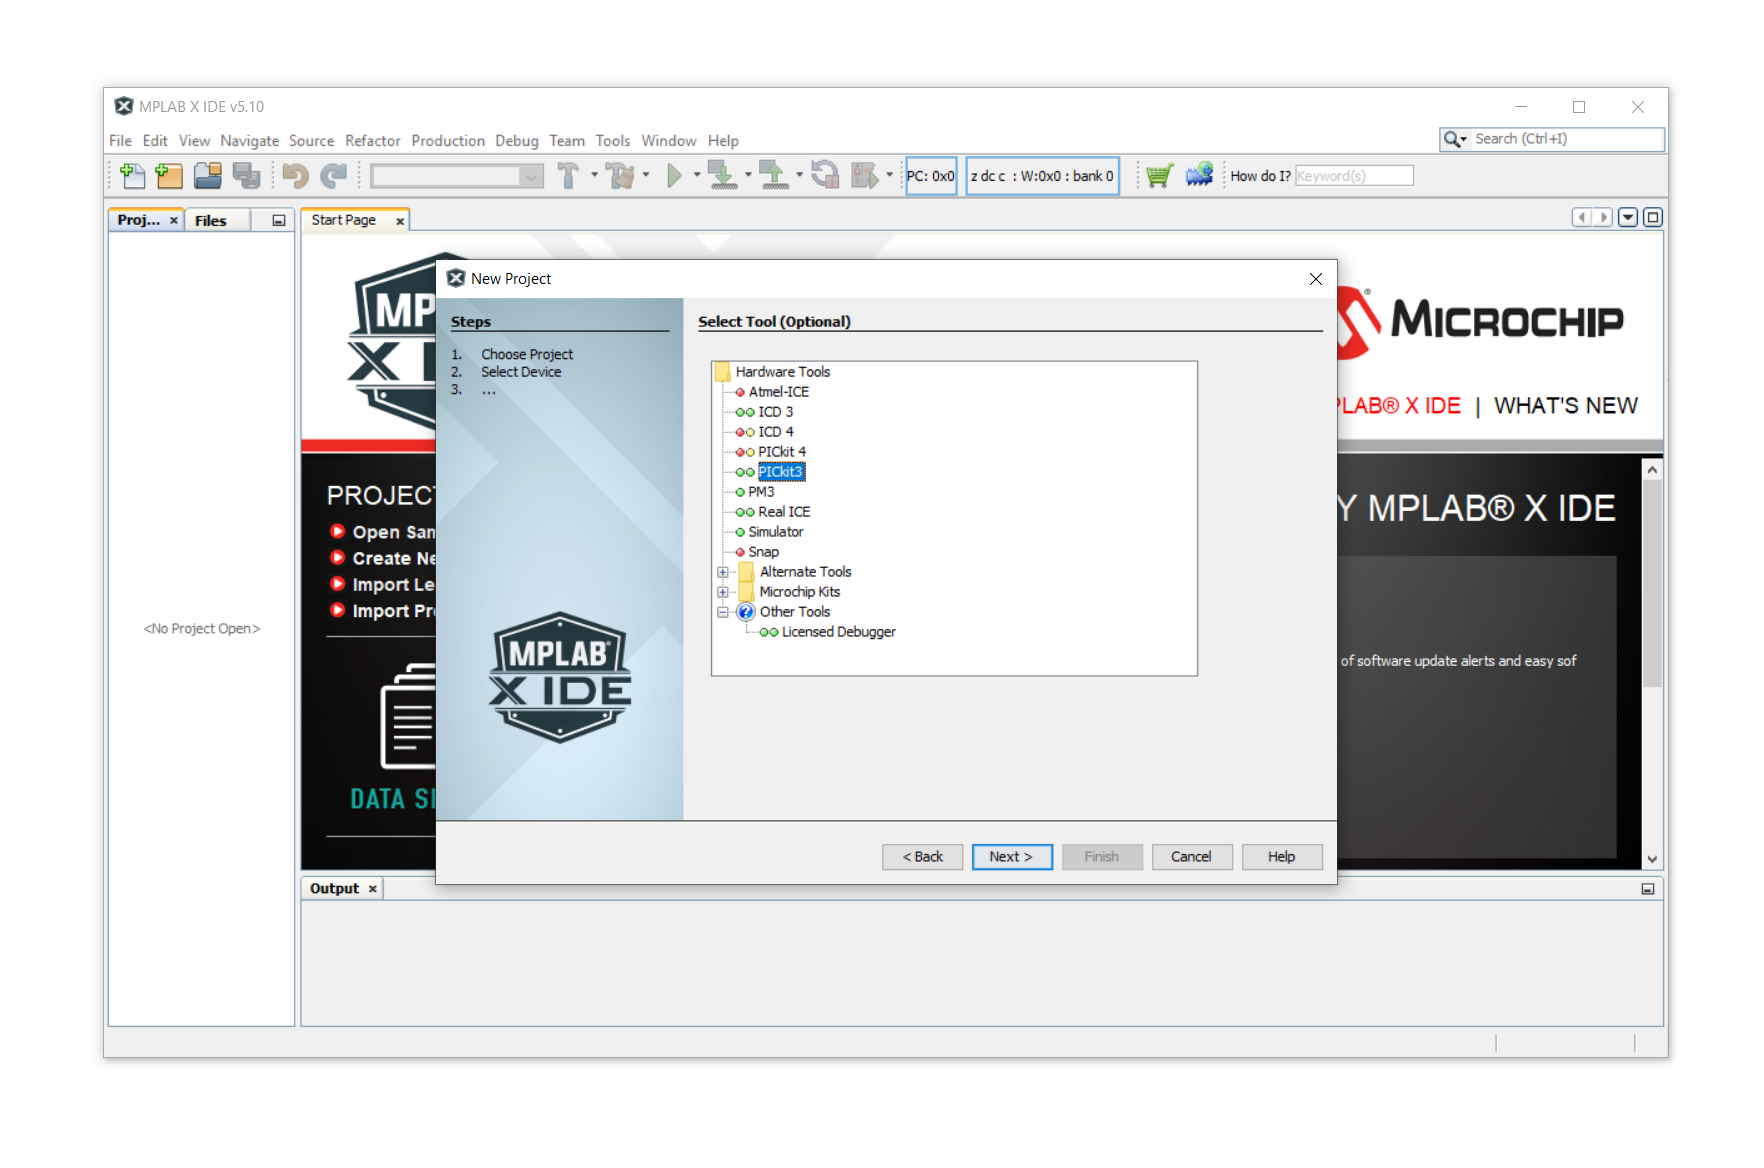1764x1168 pixels.
Task: Expand the Microchip Kits tree node
Action: point(722,592)
